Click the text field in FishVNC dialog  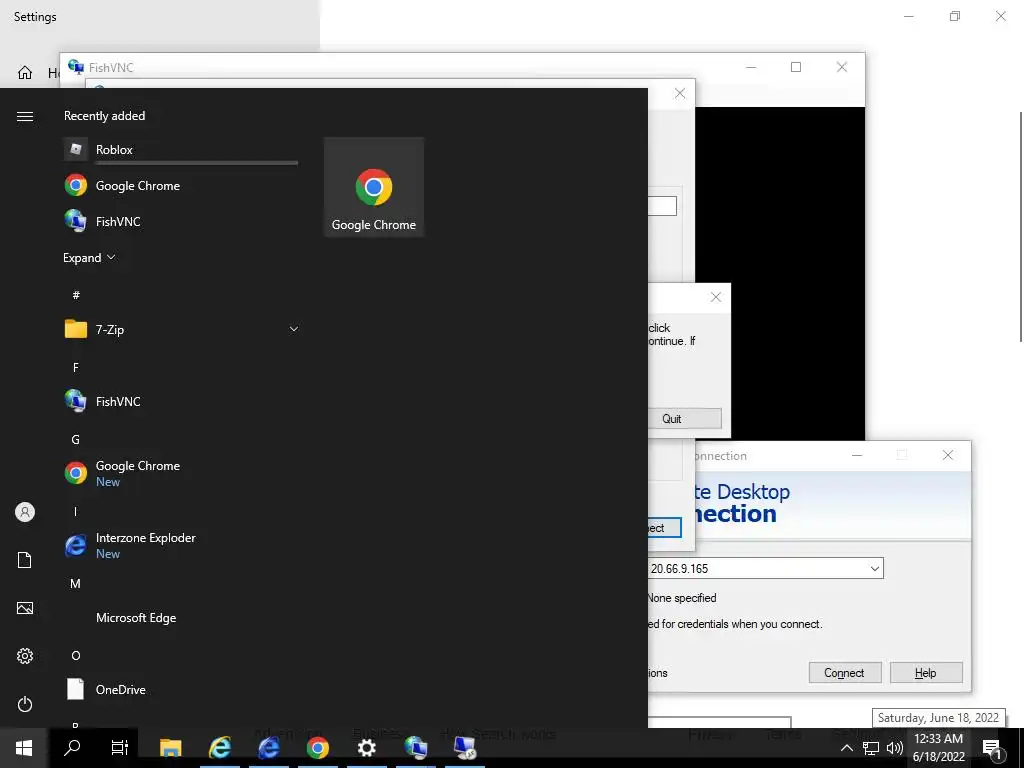click(x=662, y=206)
